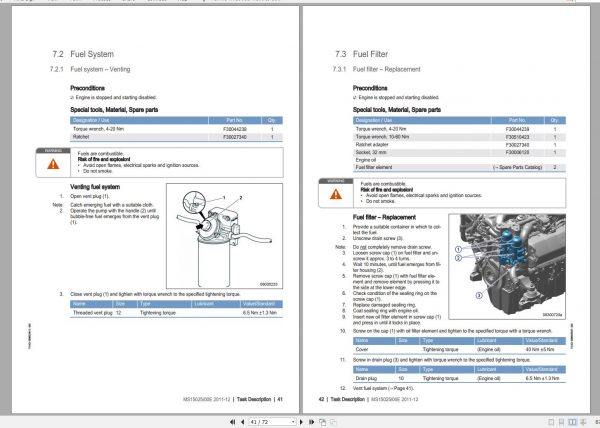Go to the first page of the document
The height and width of the screenshot is (428, 600).
(232, 422)
